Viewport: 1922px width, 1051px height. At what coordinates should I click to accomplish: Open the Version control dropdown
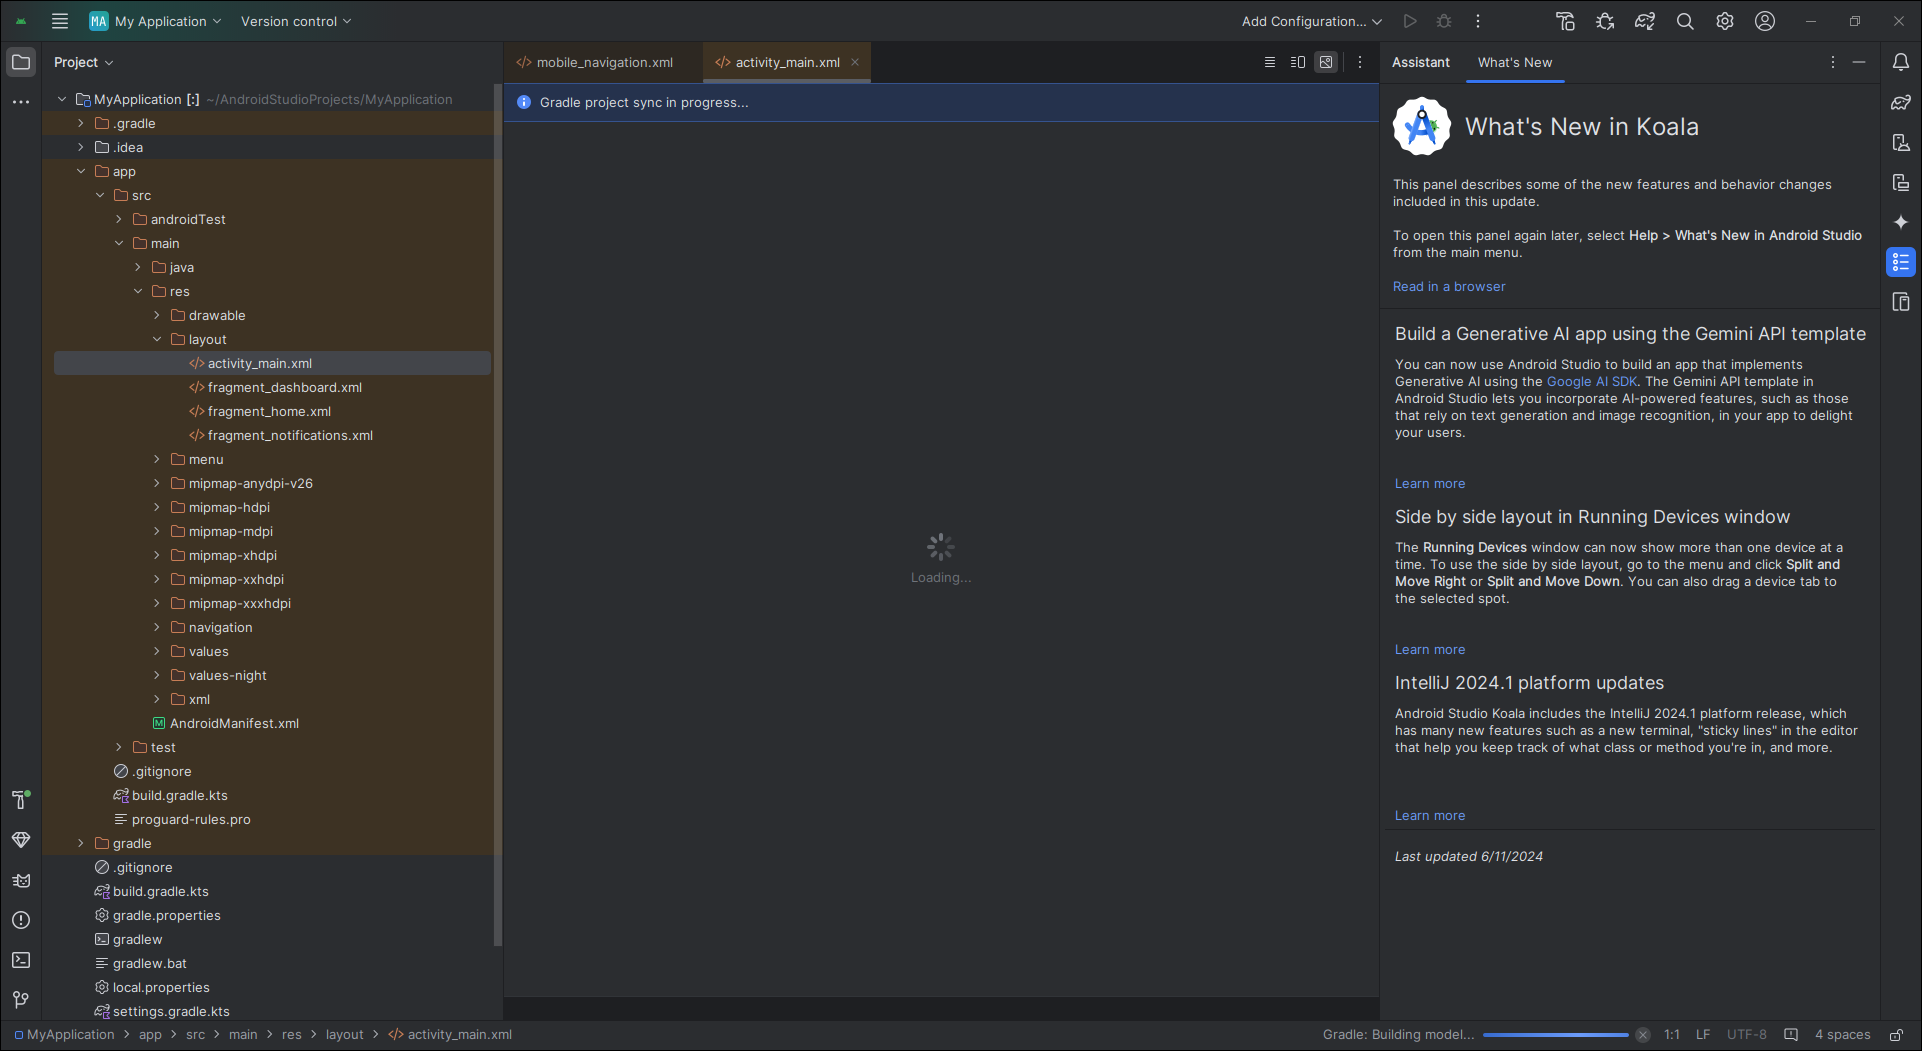(x=296, y=21)
